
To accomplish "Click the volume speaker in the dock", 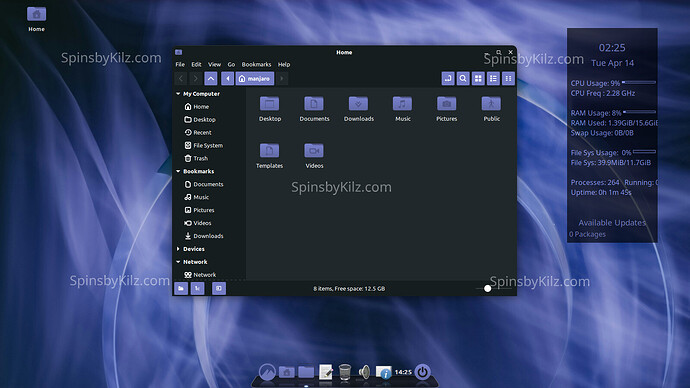I will [364, 372].
